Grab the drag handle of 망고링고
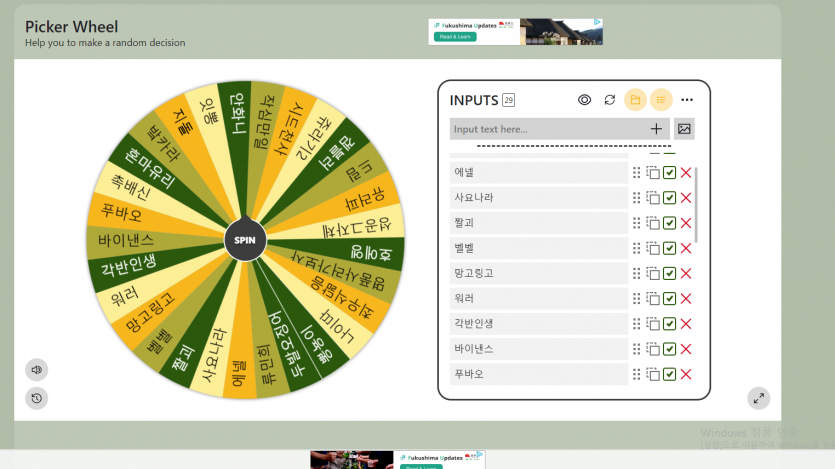The height and width of the screenshot is (469, 835). coord(636,273)
